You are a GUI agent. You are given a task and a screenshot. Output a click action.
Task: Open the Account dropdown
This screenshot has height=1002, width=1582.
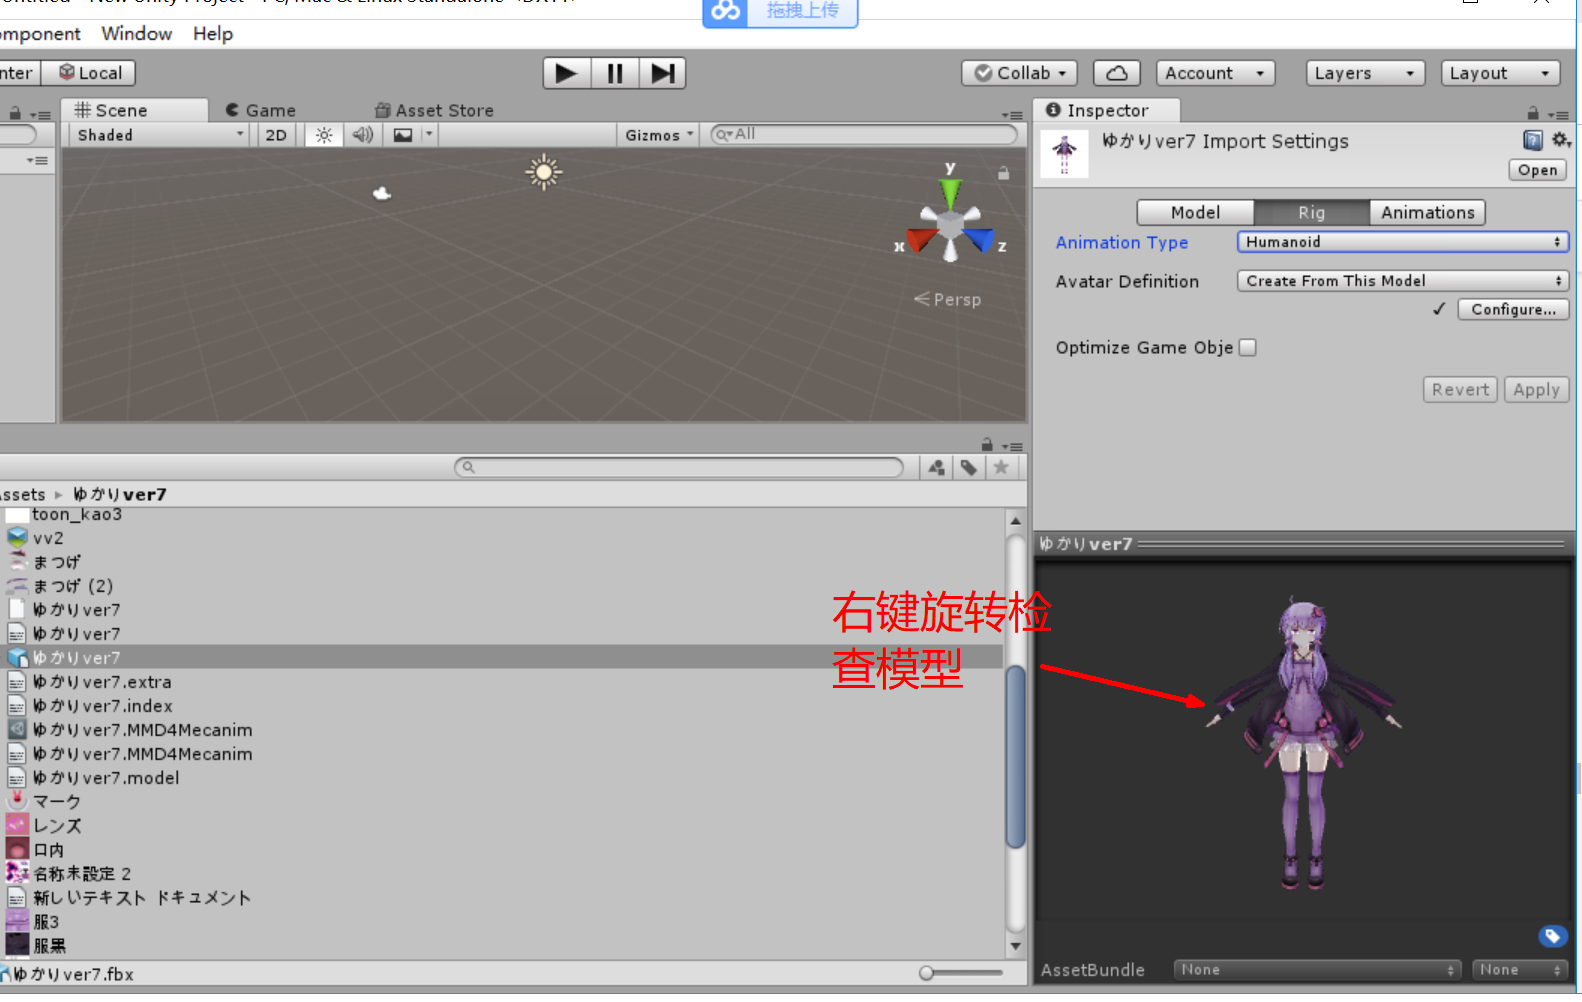1217,73
